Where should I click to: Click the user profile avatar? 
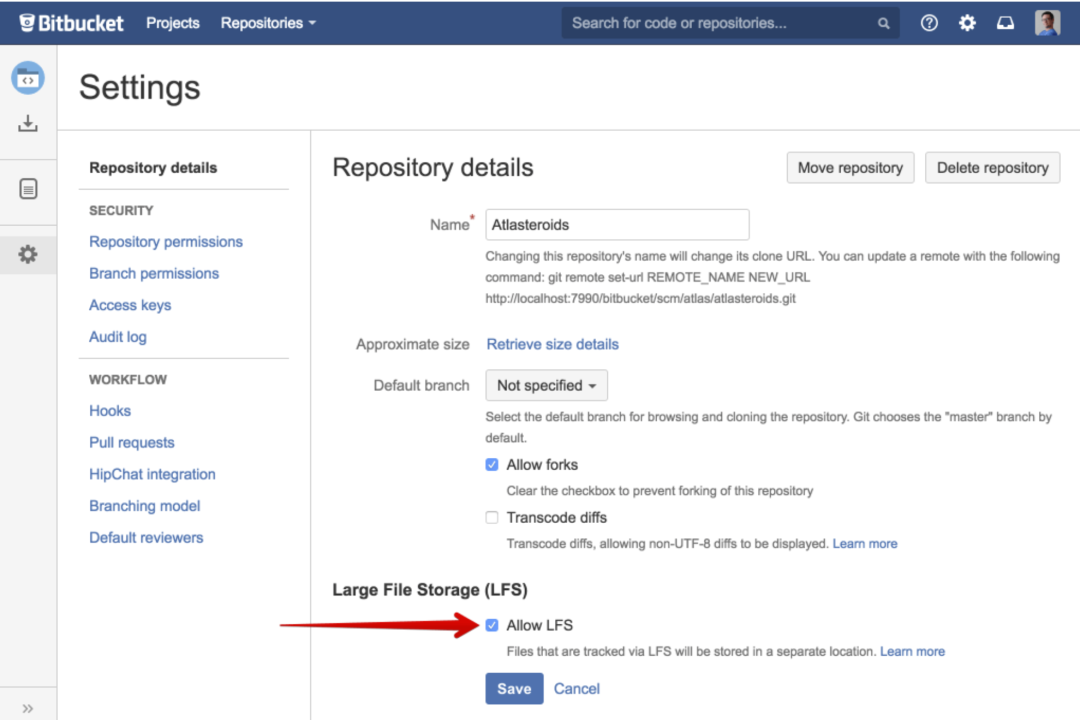[1047, 23]
